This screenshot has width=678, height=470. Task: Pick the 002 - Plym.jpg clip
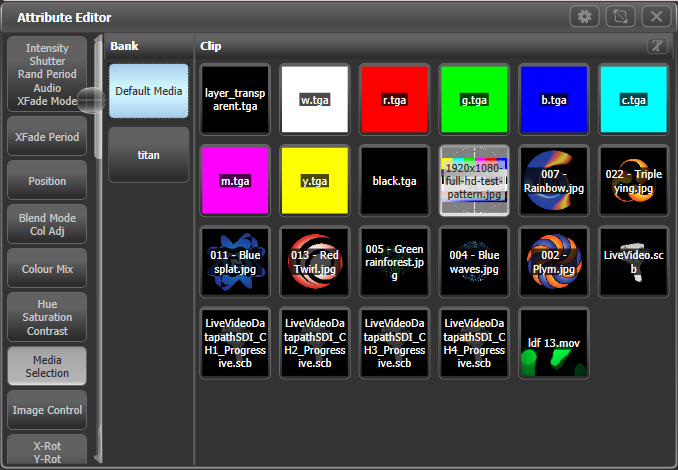tap(553, 262)
